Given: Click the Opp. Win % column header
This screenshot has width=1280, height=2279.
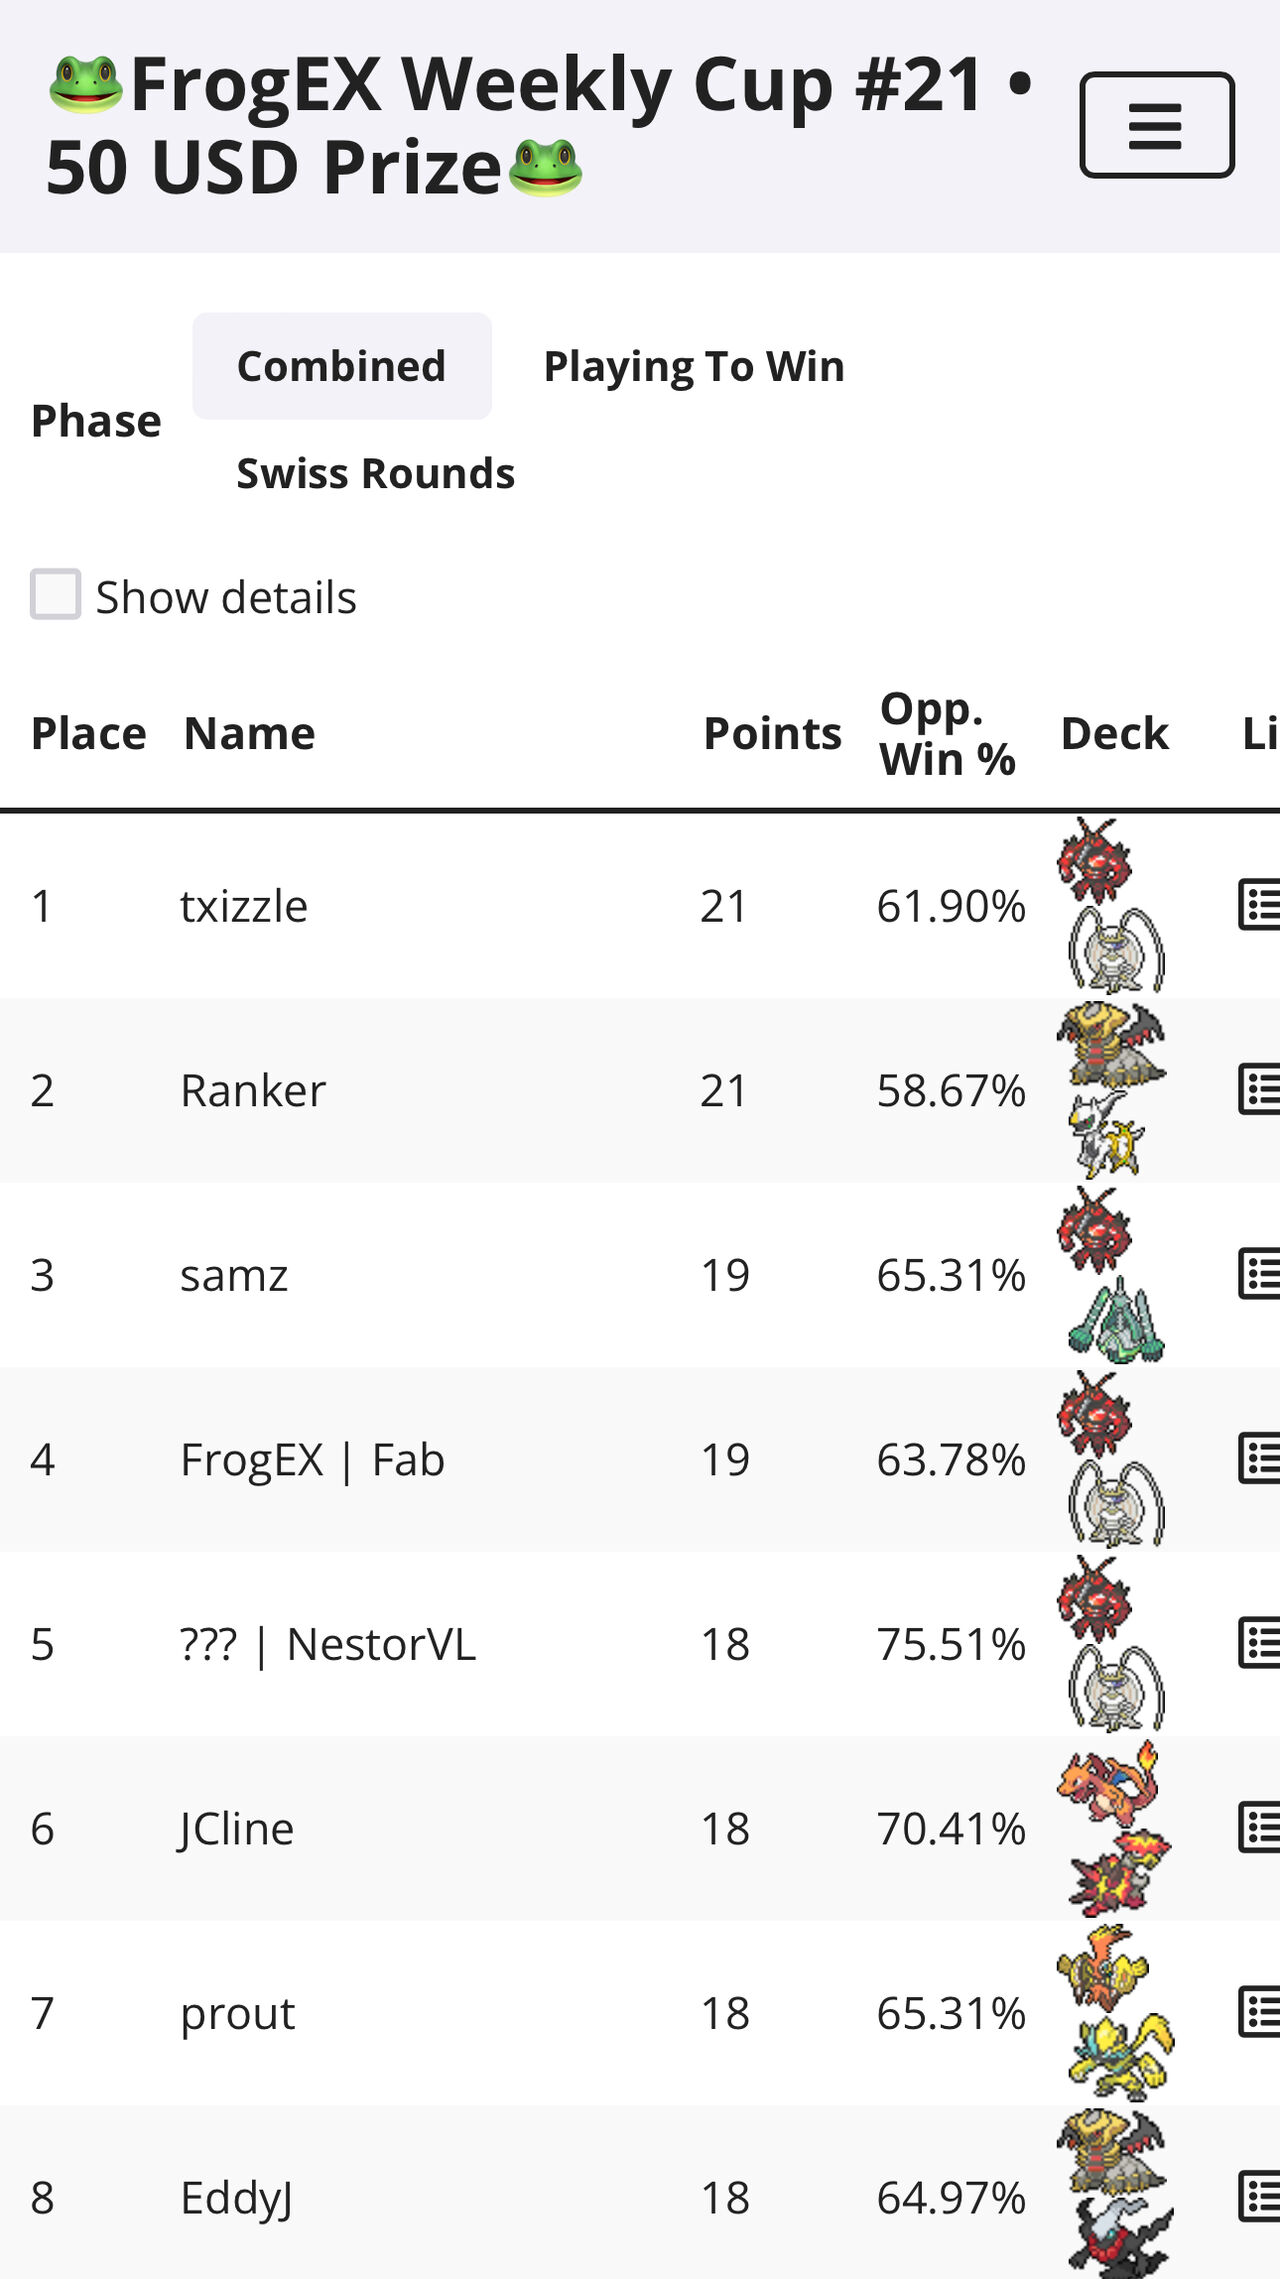Looking at the screenshot, I should (x=948, y=734).
